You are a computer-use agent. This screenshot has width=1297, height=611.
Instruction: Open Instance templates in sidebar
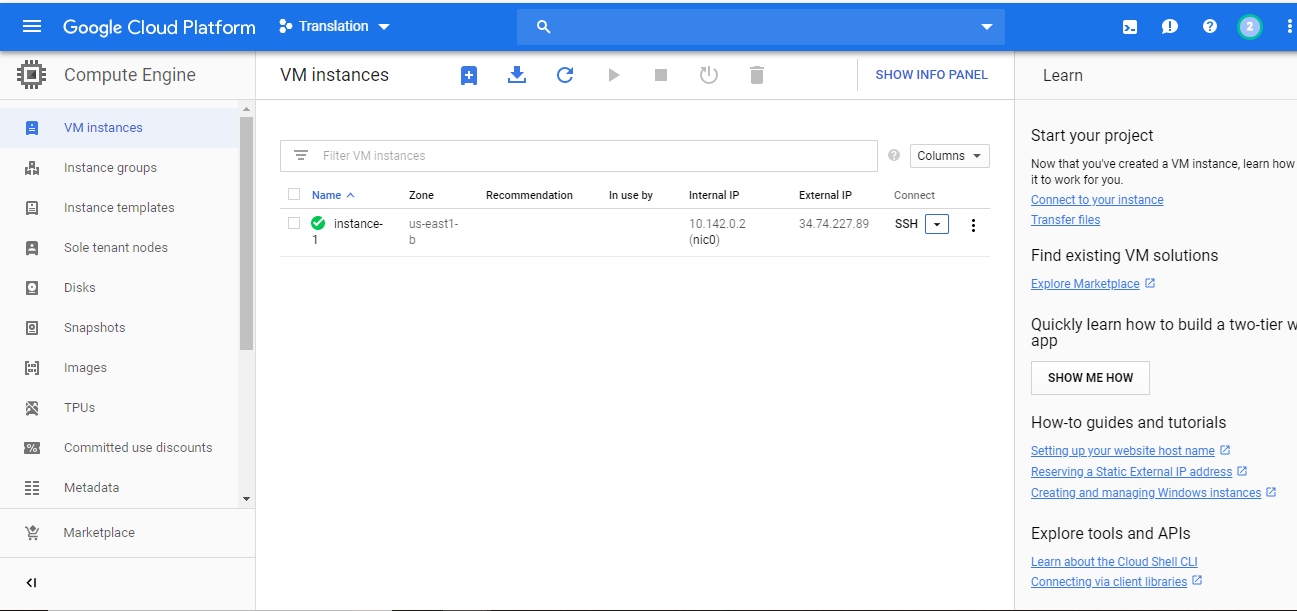(x=120, y=208)
